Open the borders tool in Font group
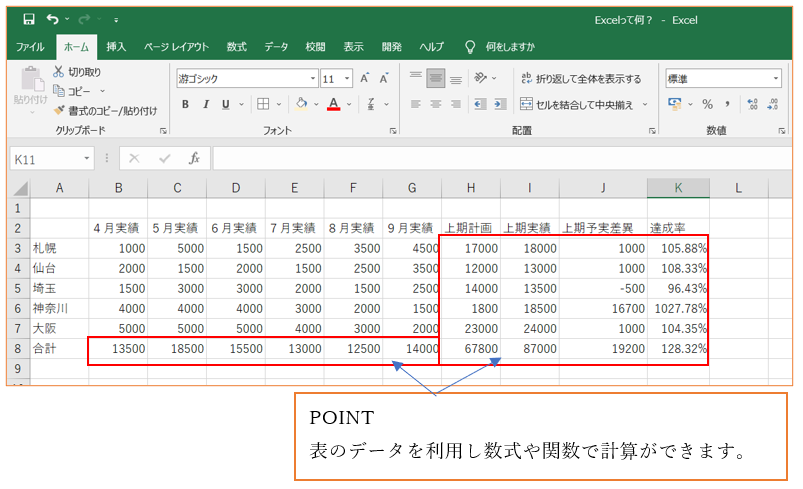This screenshot has height=489, width=803. coord(263,104)
